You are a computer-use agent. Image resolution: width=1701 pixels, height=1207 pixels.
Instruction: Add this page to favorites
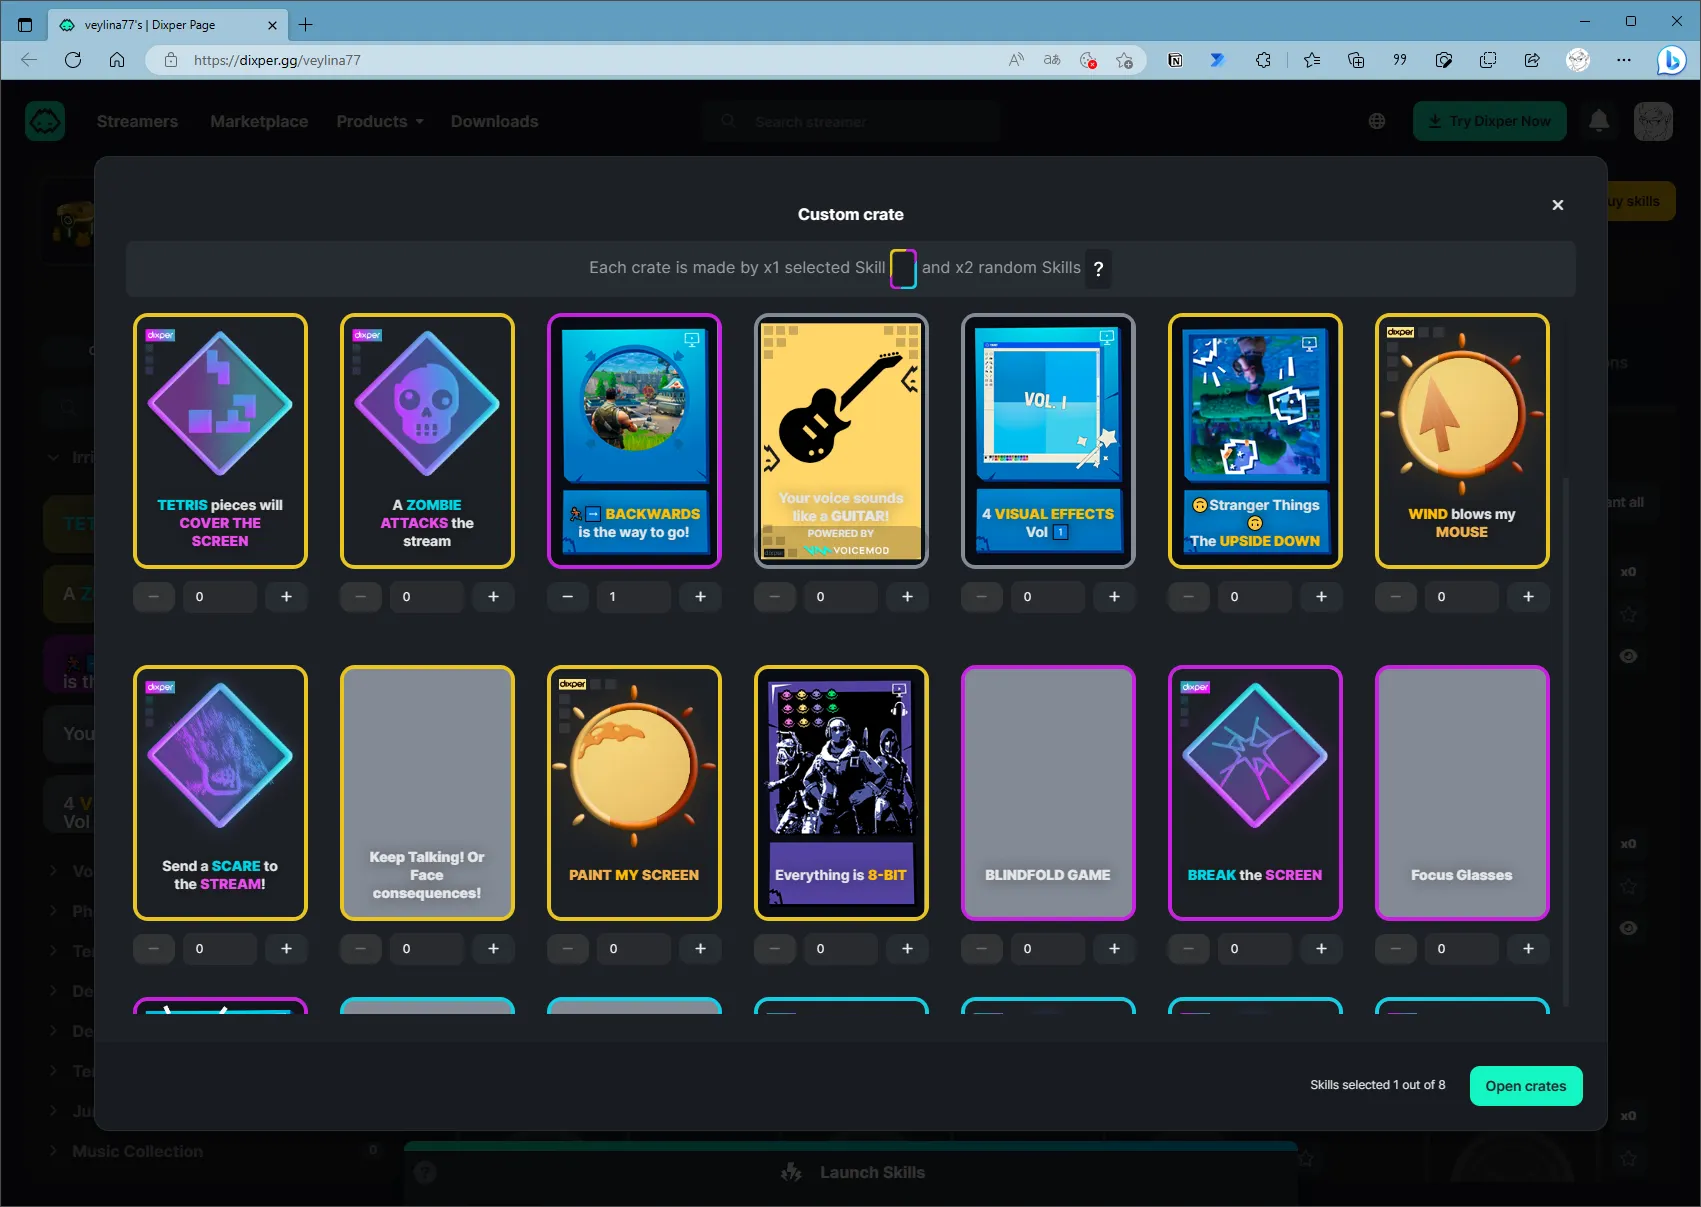tap(1124, 60)
